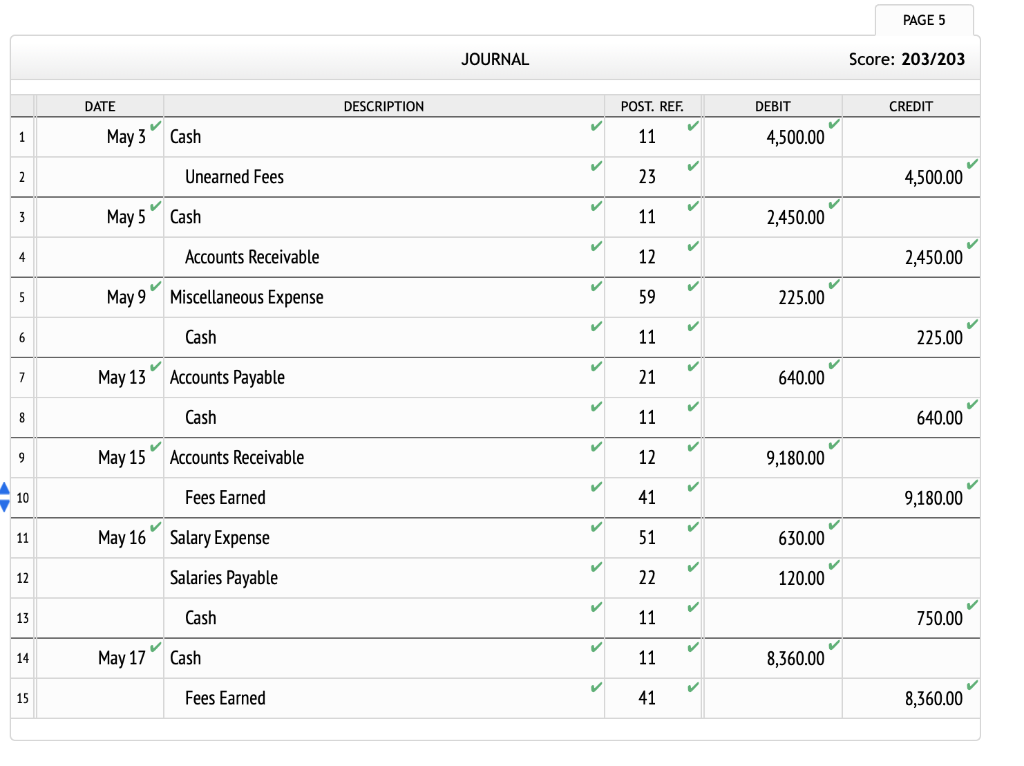Click the checkmark on Salary Expense description
The height and width of the screenshot is (766, 1024).
coord(596,528)
